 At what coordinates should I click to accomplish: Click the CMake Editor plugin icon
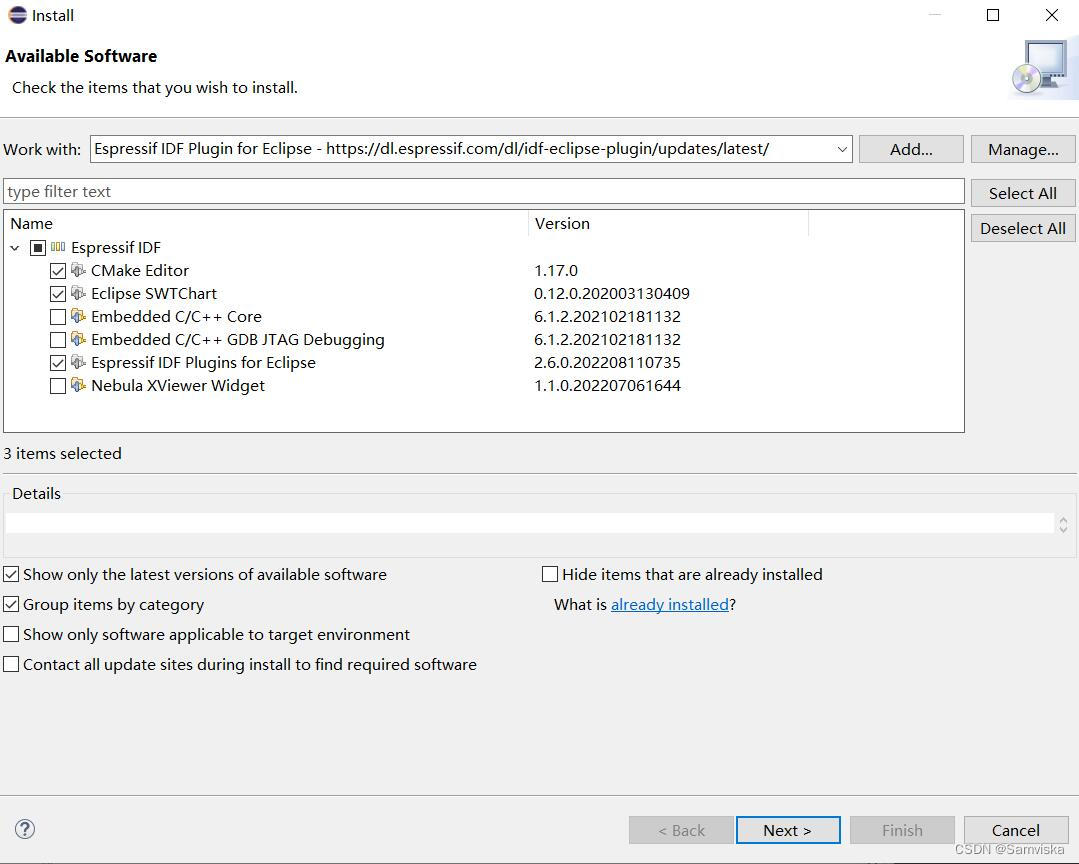pyautogui.click(x=79, y=270)
